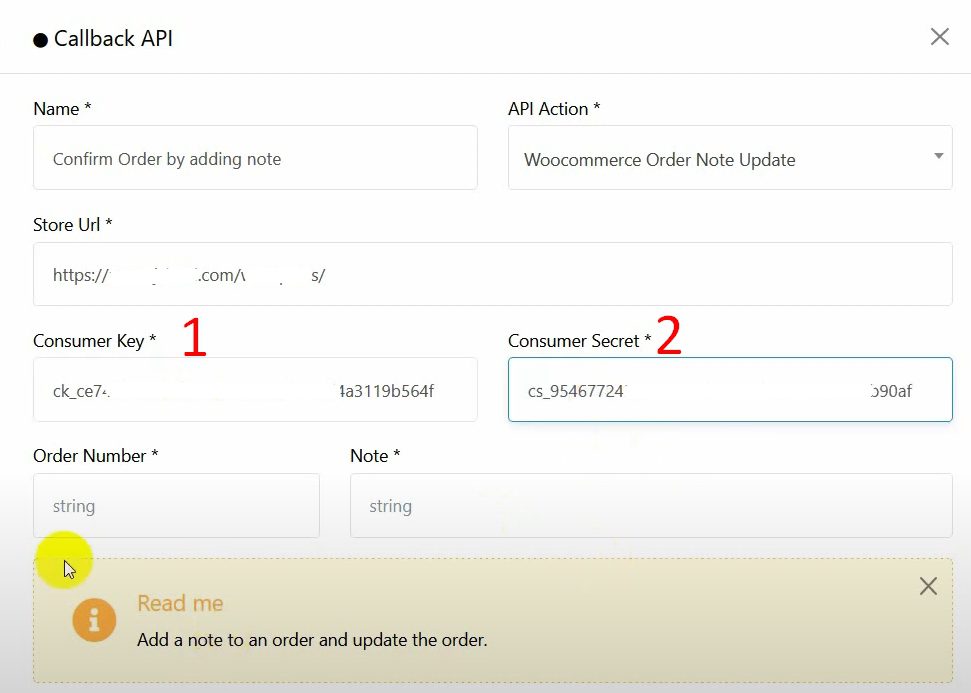Click the Note text input field
Viewport: 971px width, 693px height.
[650, 506]
